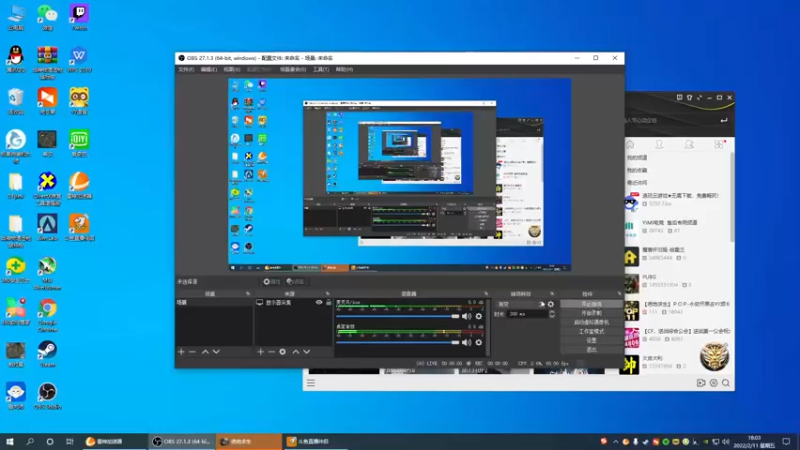Screen dimensions: 800x450
Task: Pop out the Scenes dock icon
Action: (x=248, y=294)
